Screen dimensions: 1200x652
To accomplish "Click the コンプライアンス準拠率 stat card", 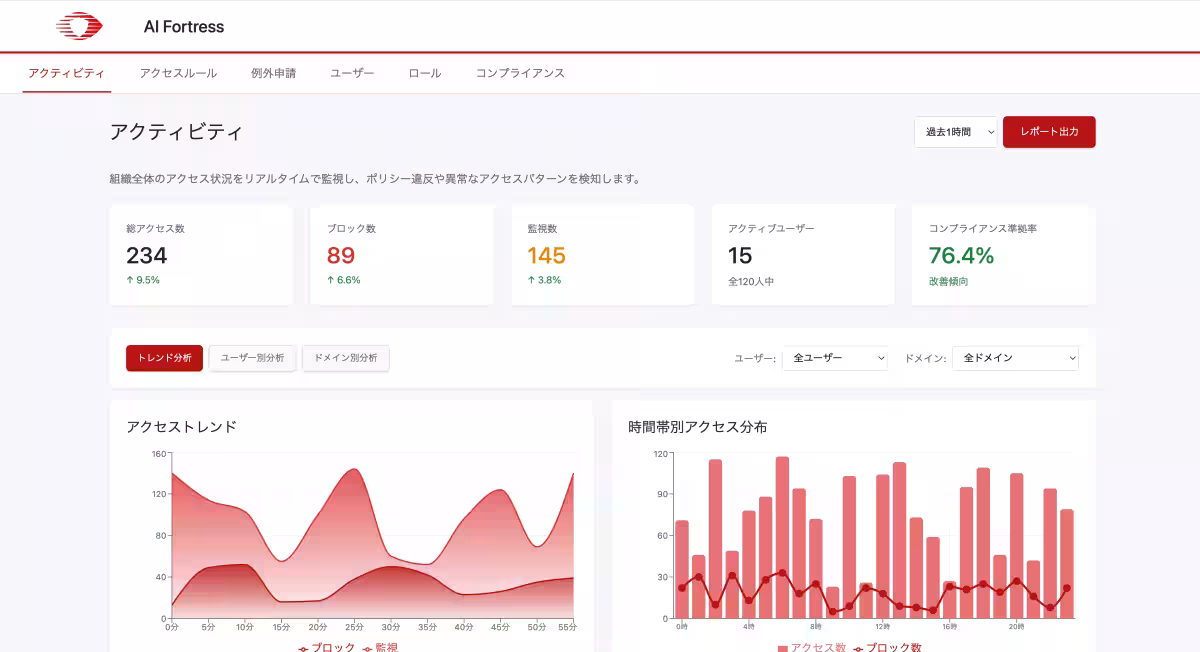I will pyautogui.click(x=1002, y=254).
